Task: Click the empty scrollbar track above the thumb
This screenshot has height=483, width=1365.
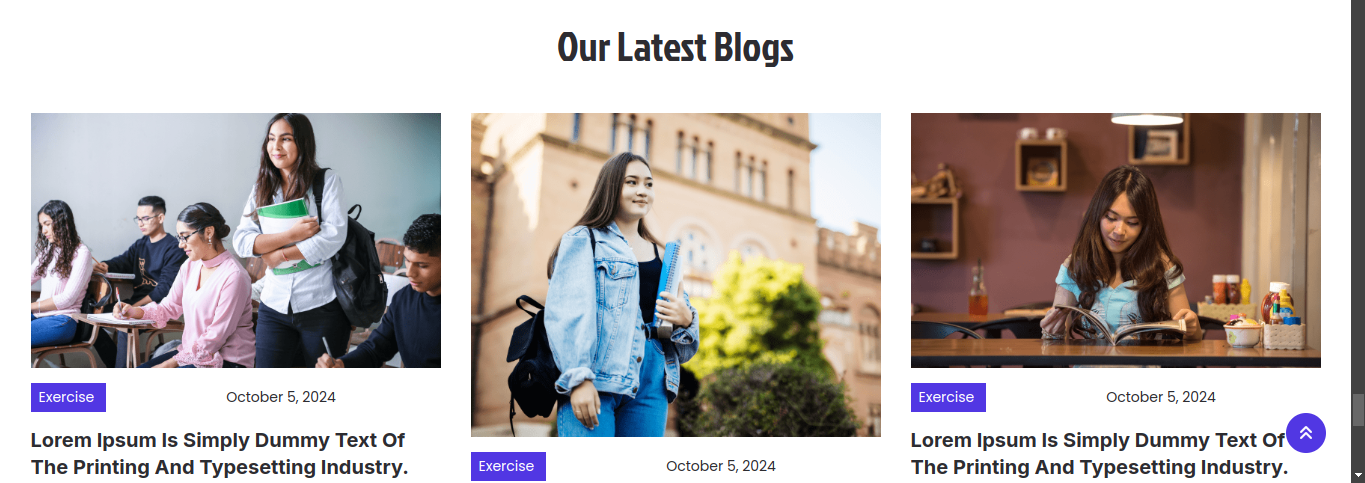Action: pyautogui.click(x=1358, y=200)
